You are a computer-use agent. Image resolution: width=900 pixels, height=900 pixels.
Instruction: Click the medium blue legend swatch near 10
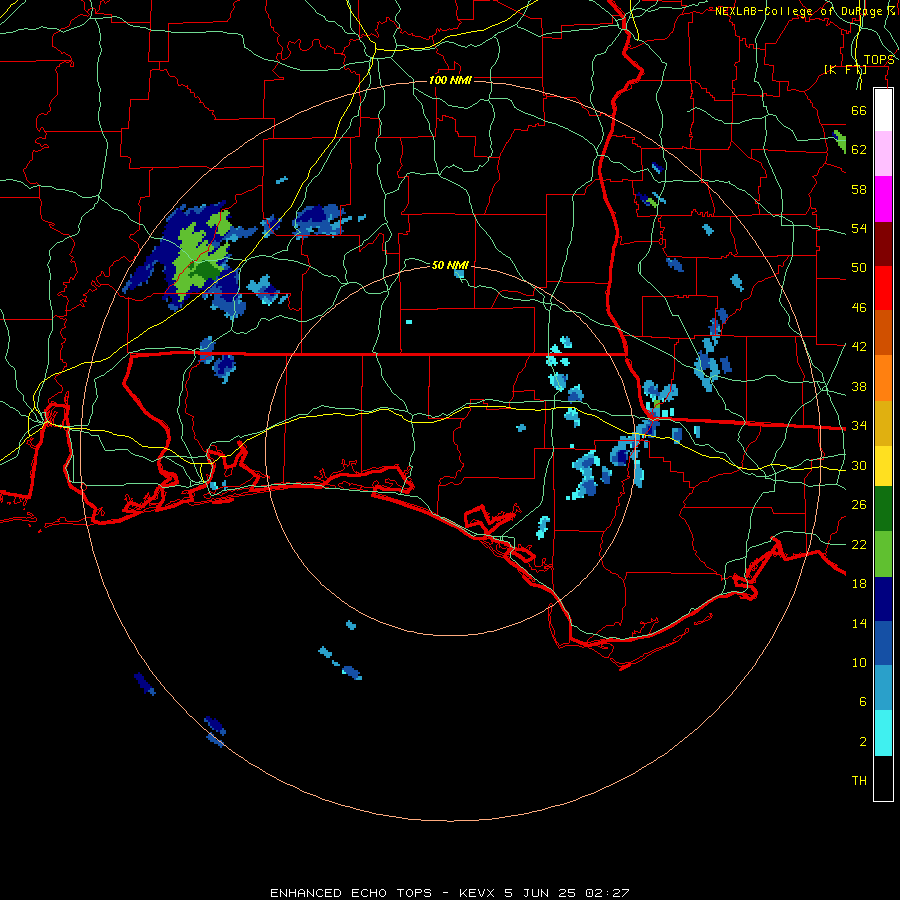coord(883,643)
